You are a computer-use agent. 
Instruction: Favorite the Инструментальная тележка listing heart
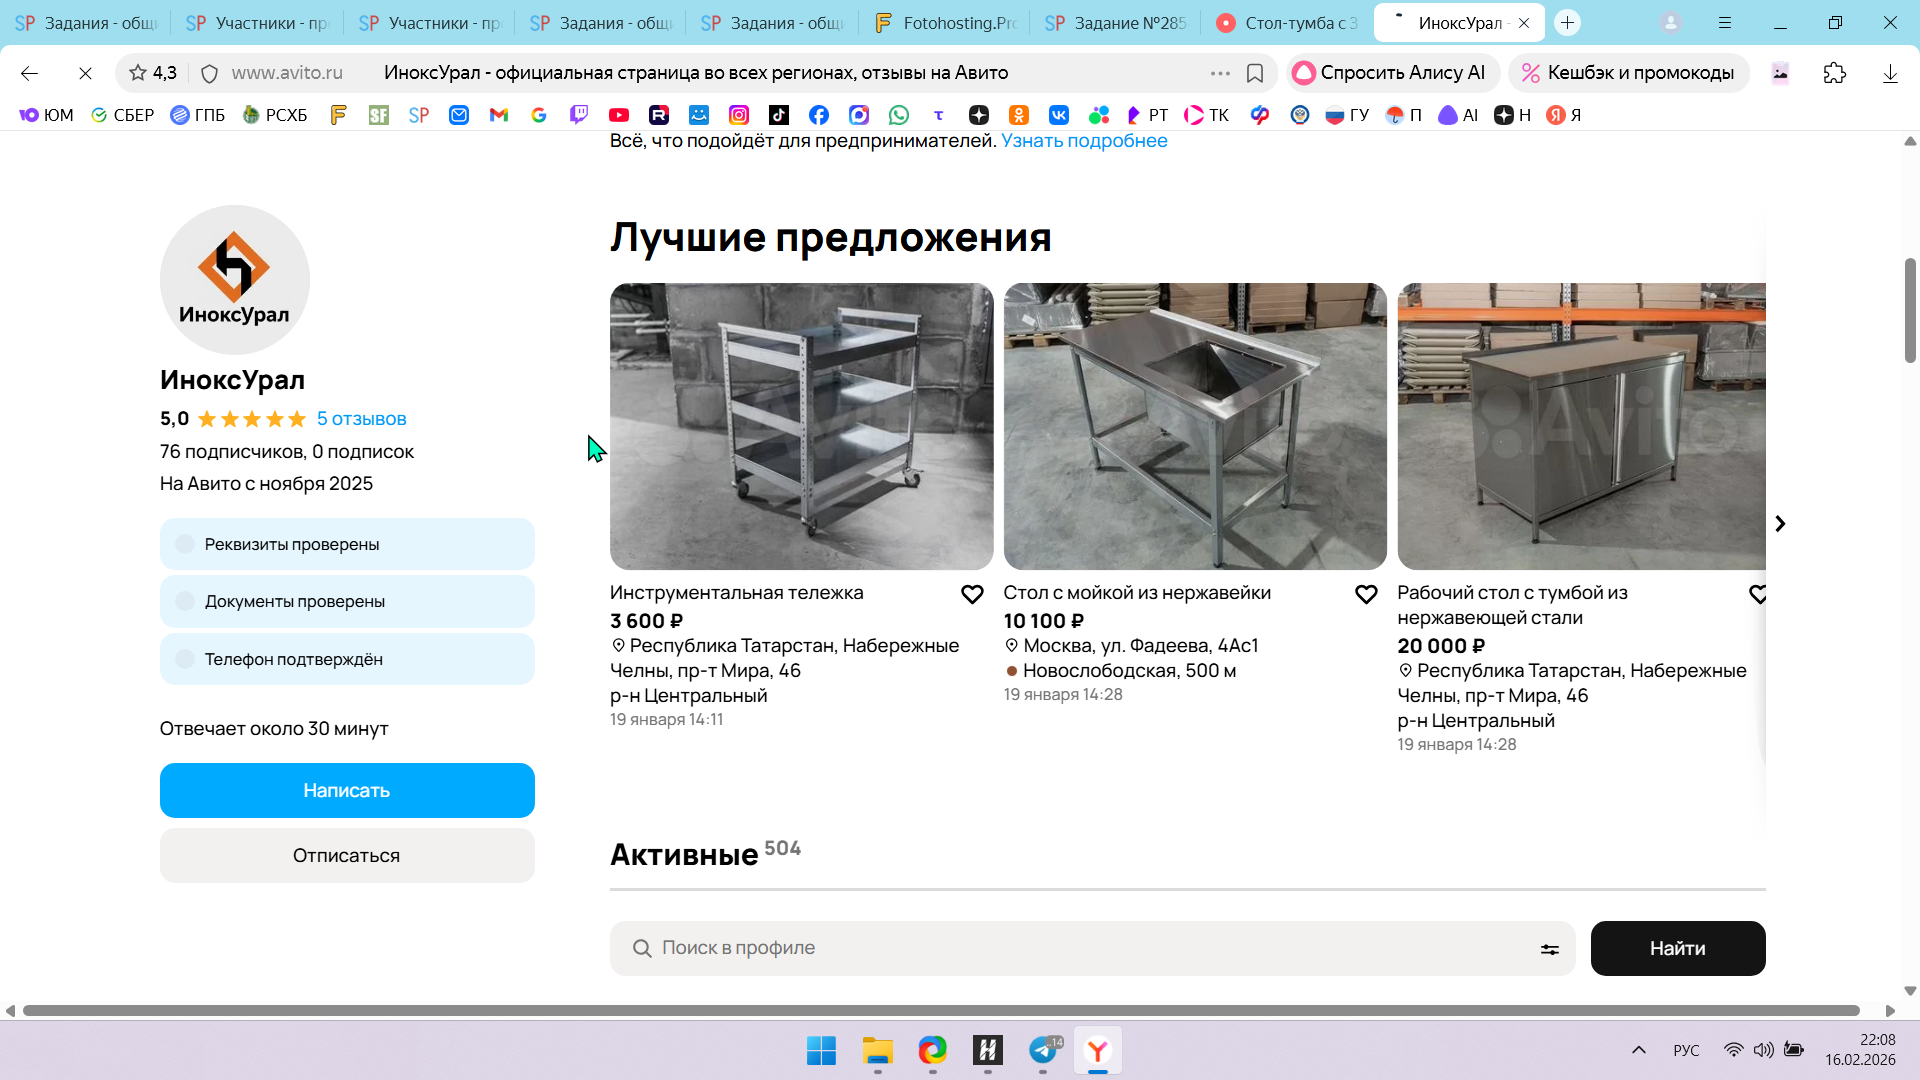point(972,595)
